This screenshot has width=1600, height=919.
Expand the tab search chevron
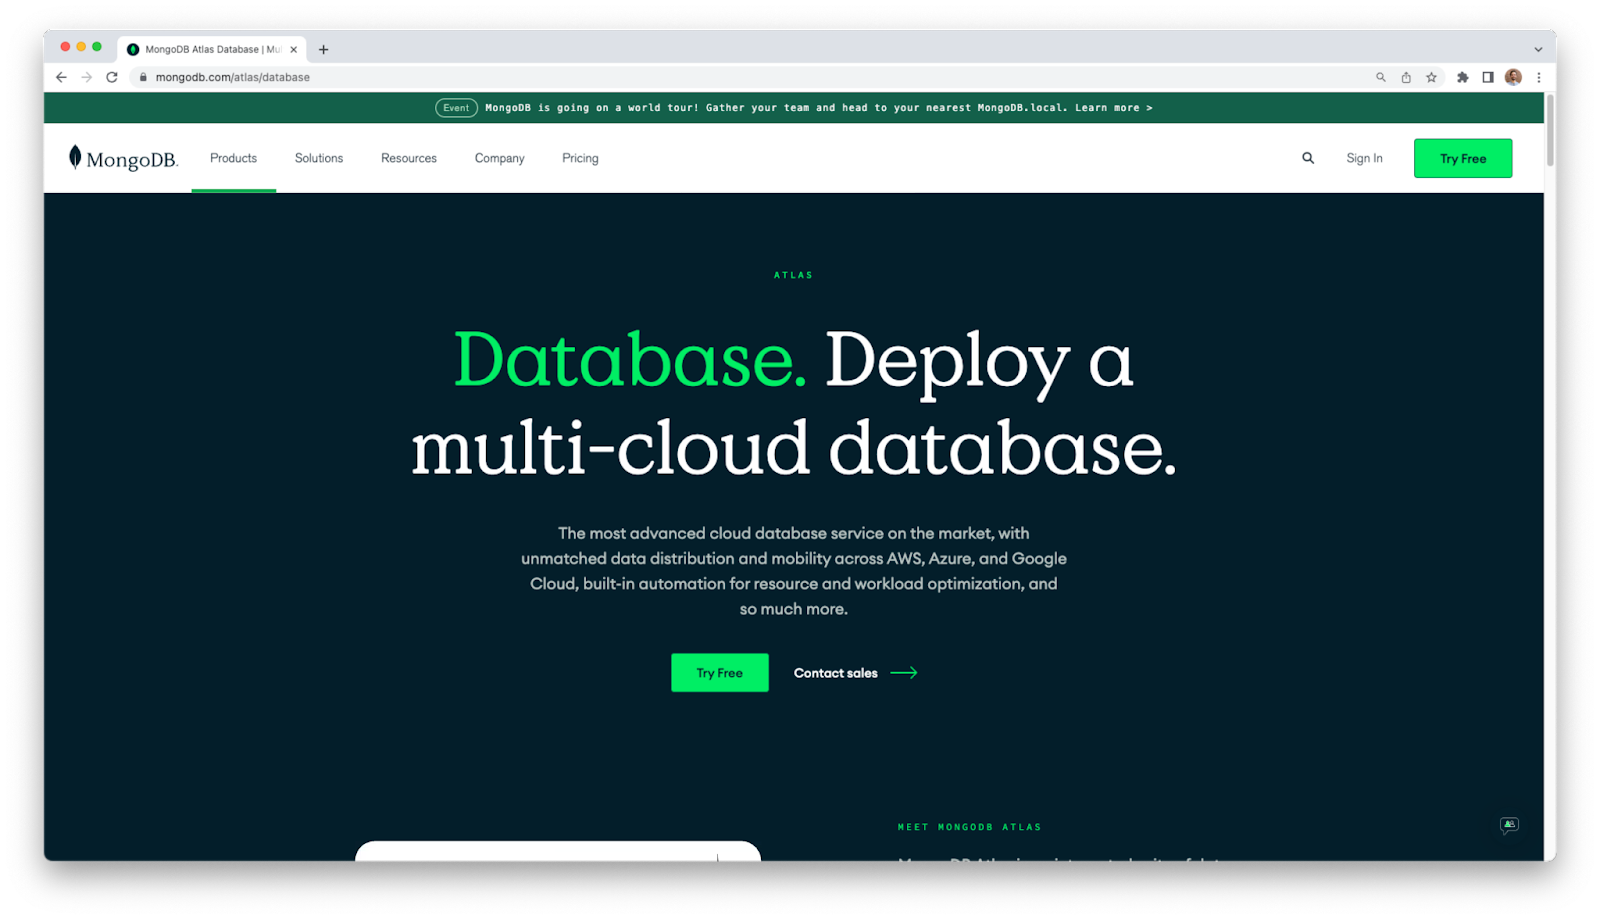tap(1538, 49)
